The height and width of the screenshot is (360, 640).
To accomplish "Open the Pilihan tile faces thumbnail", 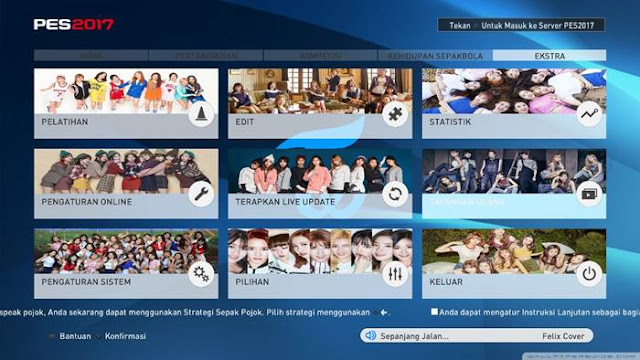I will point(320,251).
